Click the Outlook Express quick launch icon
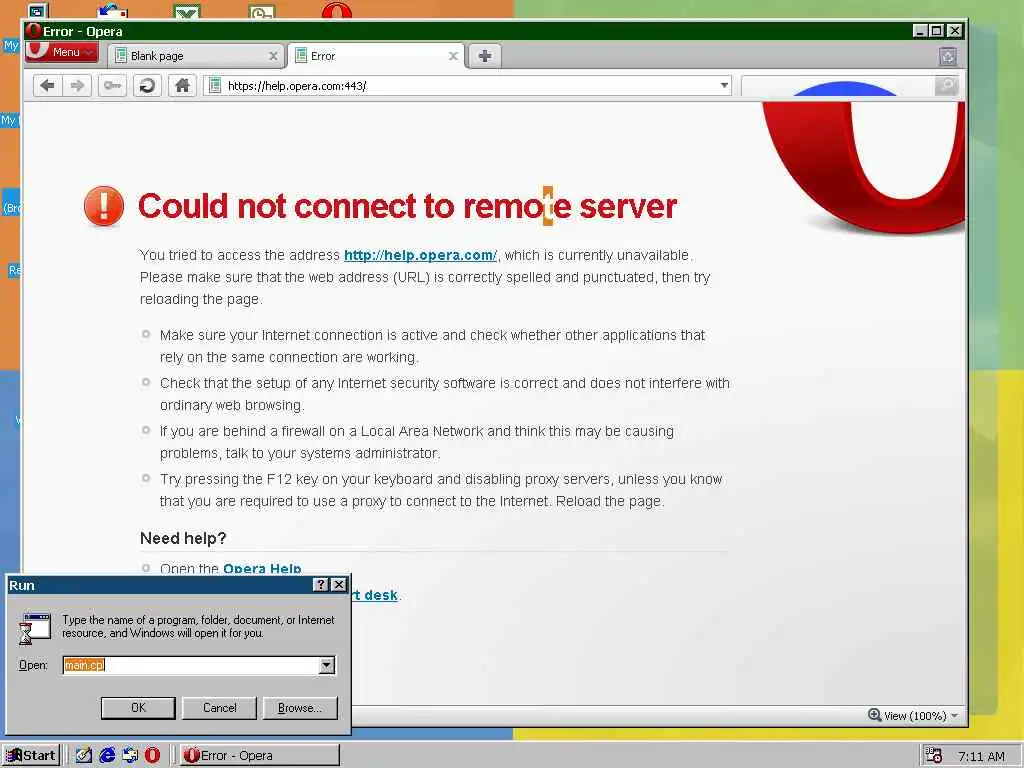 [129, 756]
